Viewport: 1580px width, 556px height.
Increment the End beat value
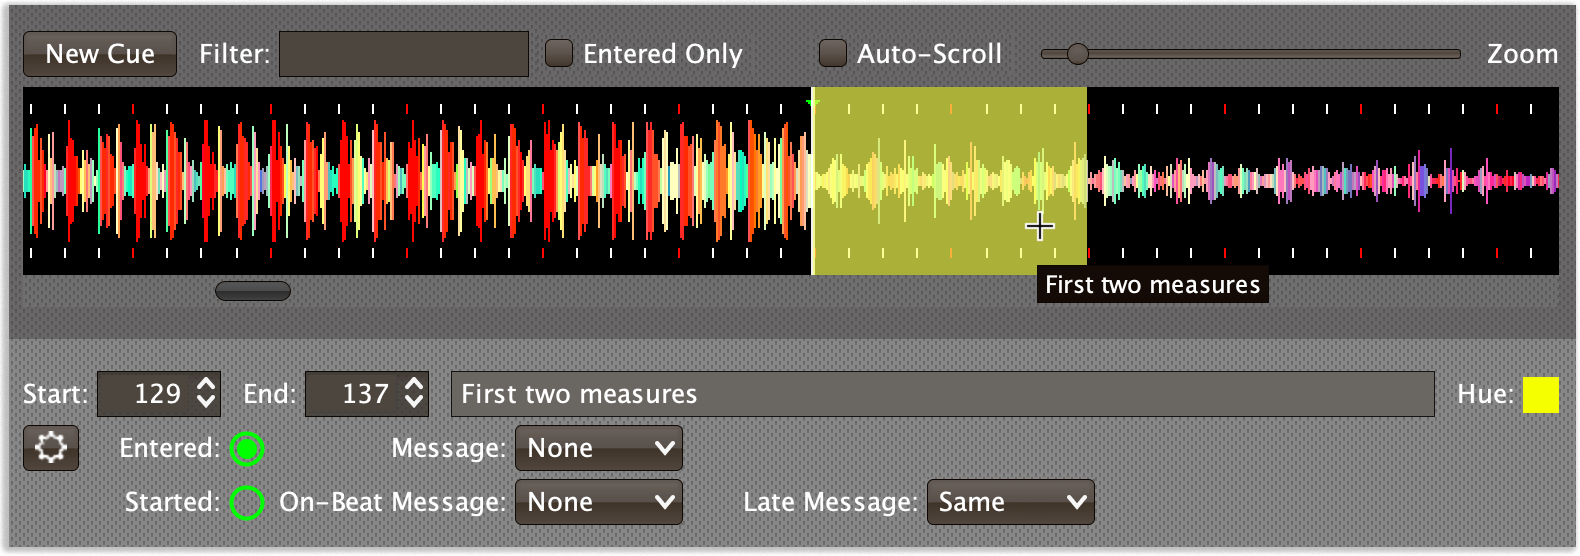tap(414, 384)
